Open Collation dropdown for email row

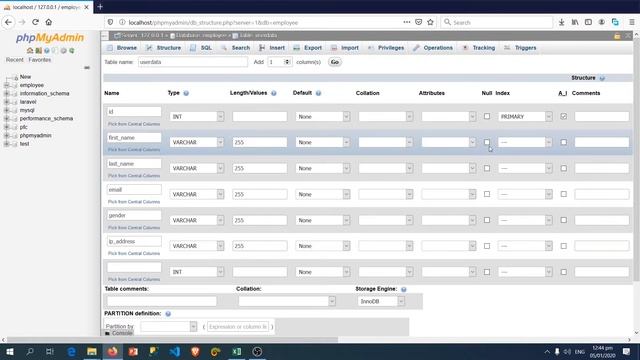click(386, 194)
